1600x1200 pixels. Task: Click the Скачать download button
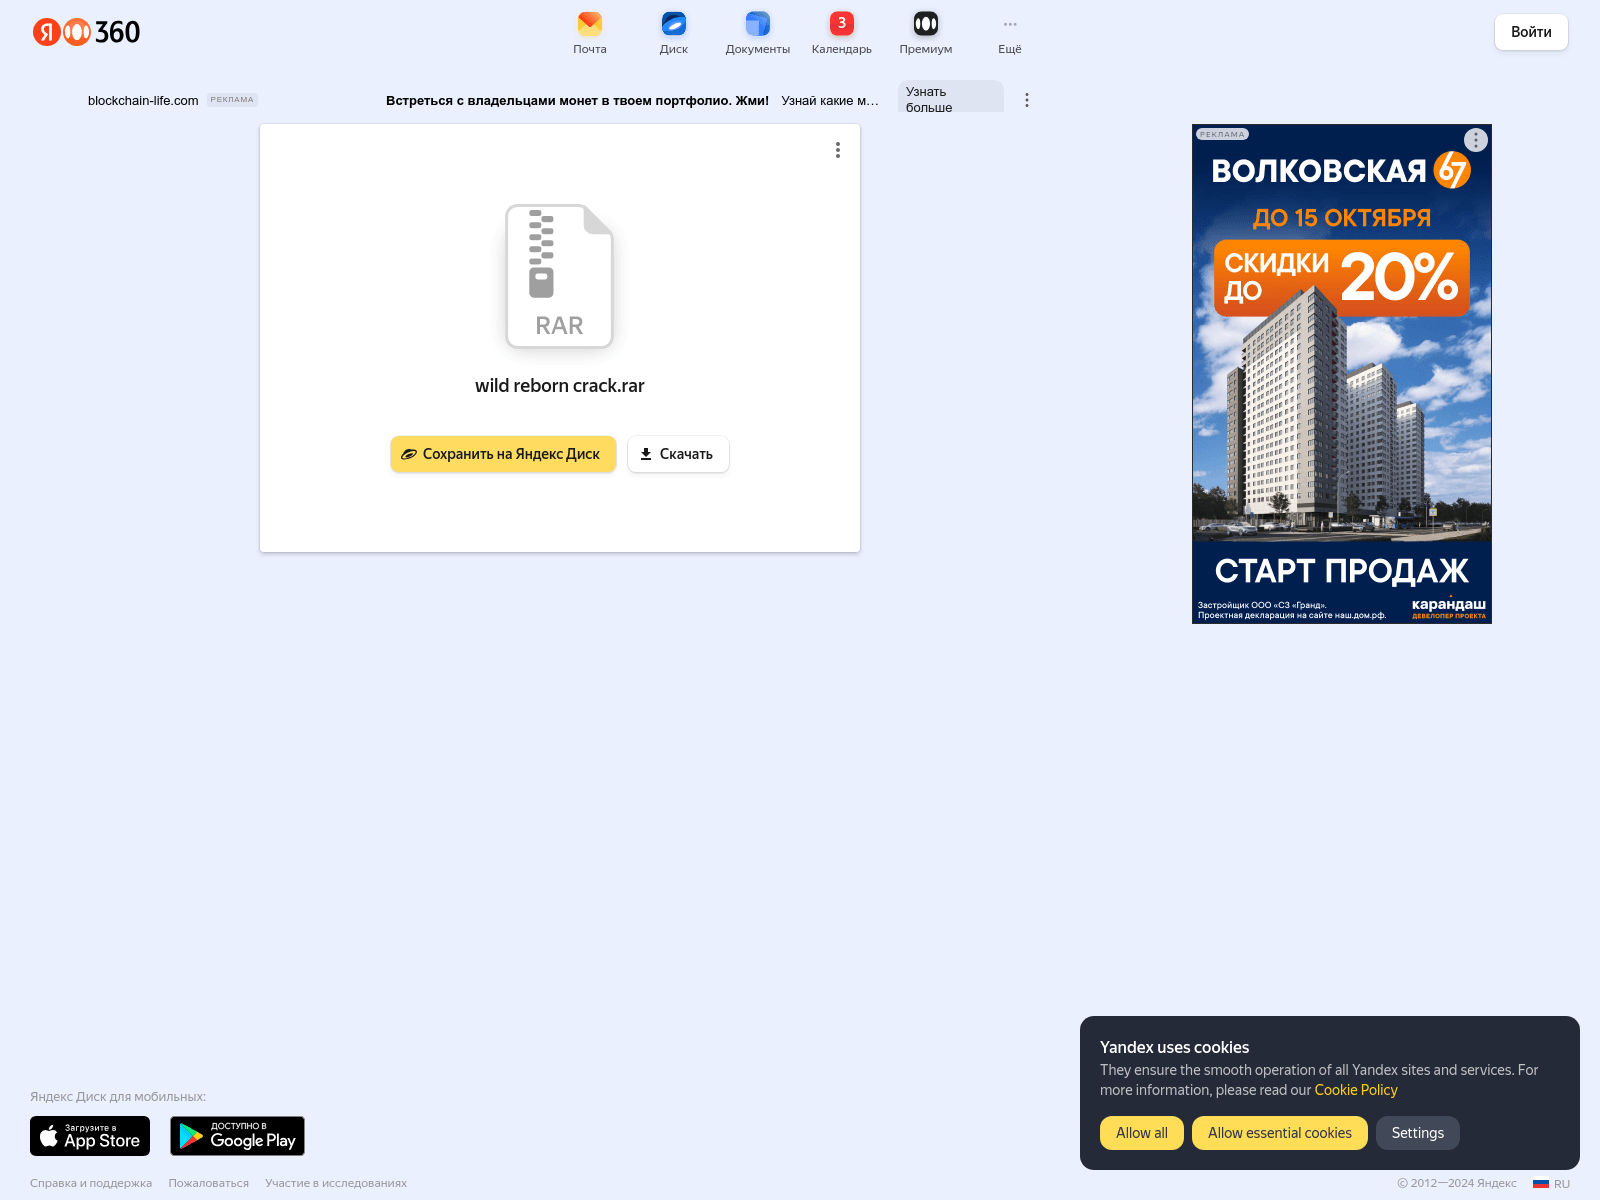point(678,454)
